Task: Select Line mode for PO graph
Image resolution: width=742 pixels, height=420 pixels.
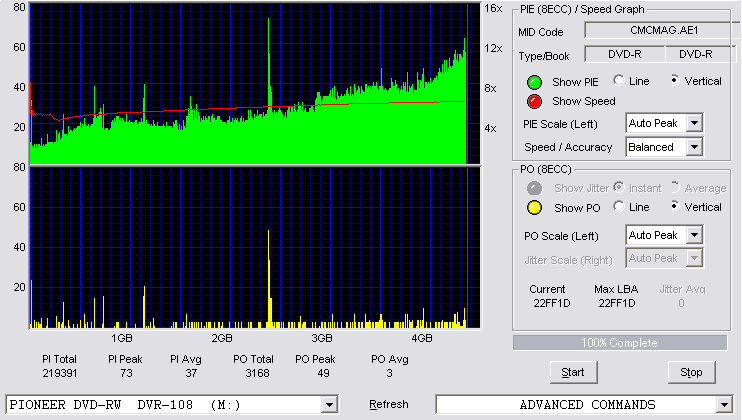Action: [618, 206]
